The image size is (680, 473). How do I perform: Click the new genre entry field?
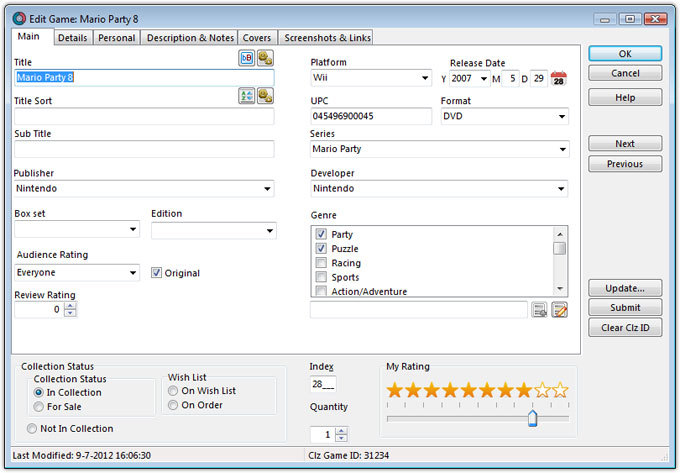point(419,310)
